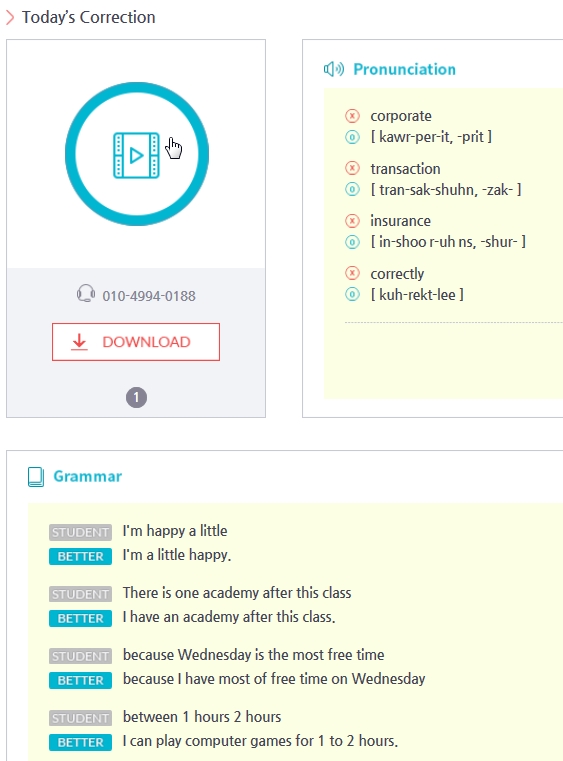Viewport: 563px width, 761px height.
Task: Click the red X icon beside corporate
Action: (x=352, y=116)
